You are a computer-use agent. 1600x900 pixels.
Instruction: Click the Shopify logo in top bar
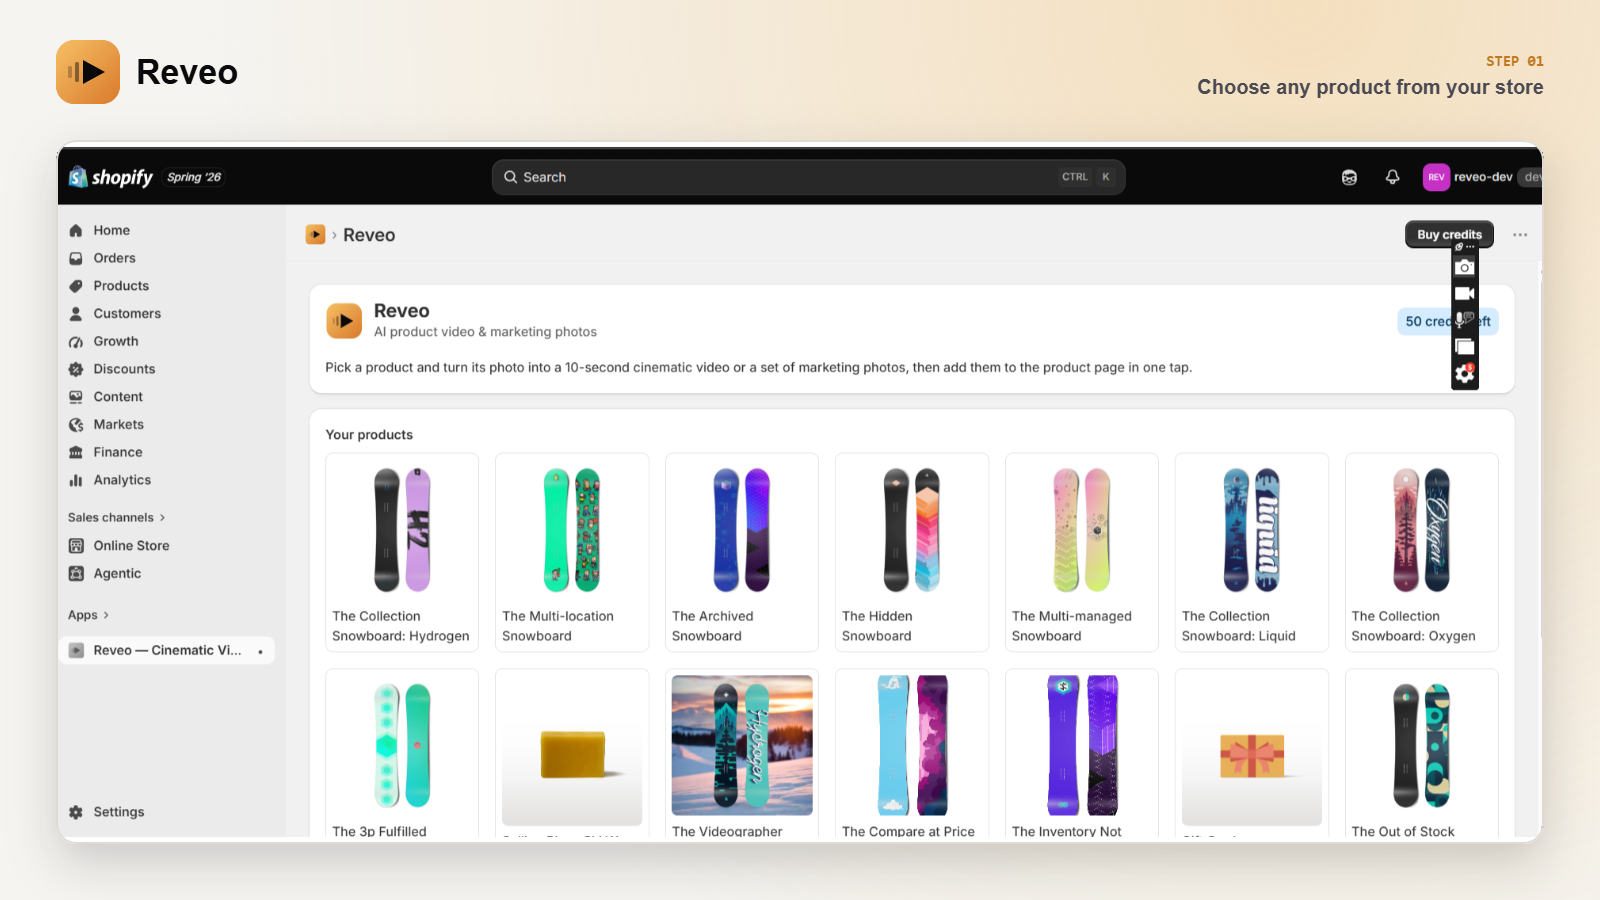click(x=110, y=177)
